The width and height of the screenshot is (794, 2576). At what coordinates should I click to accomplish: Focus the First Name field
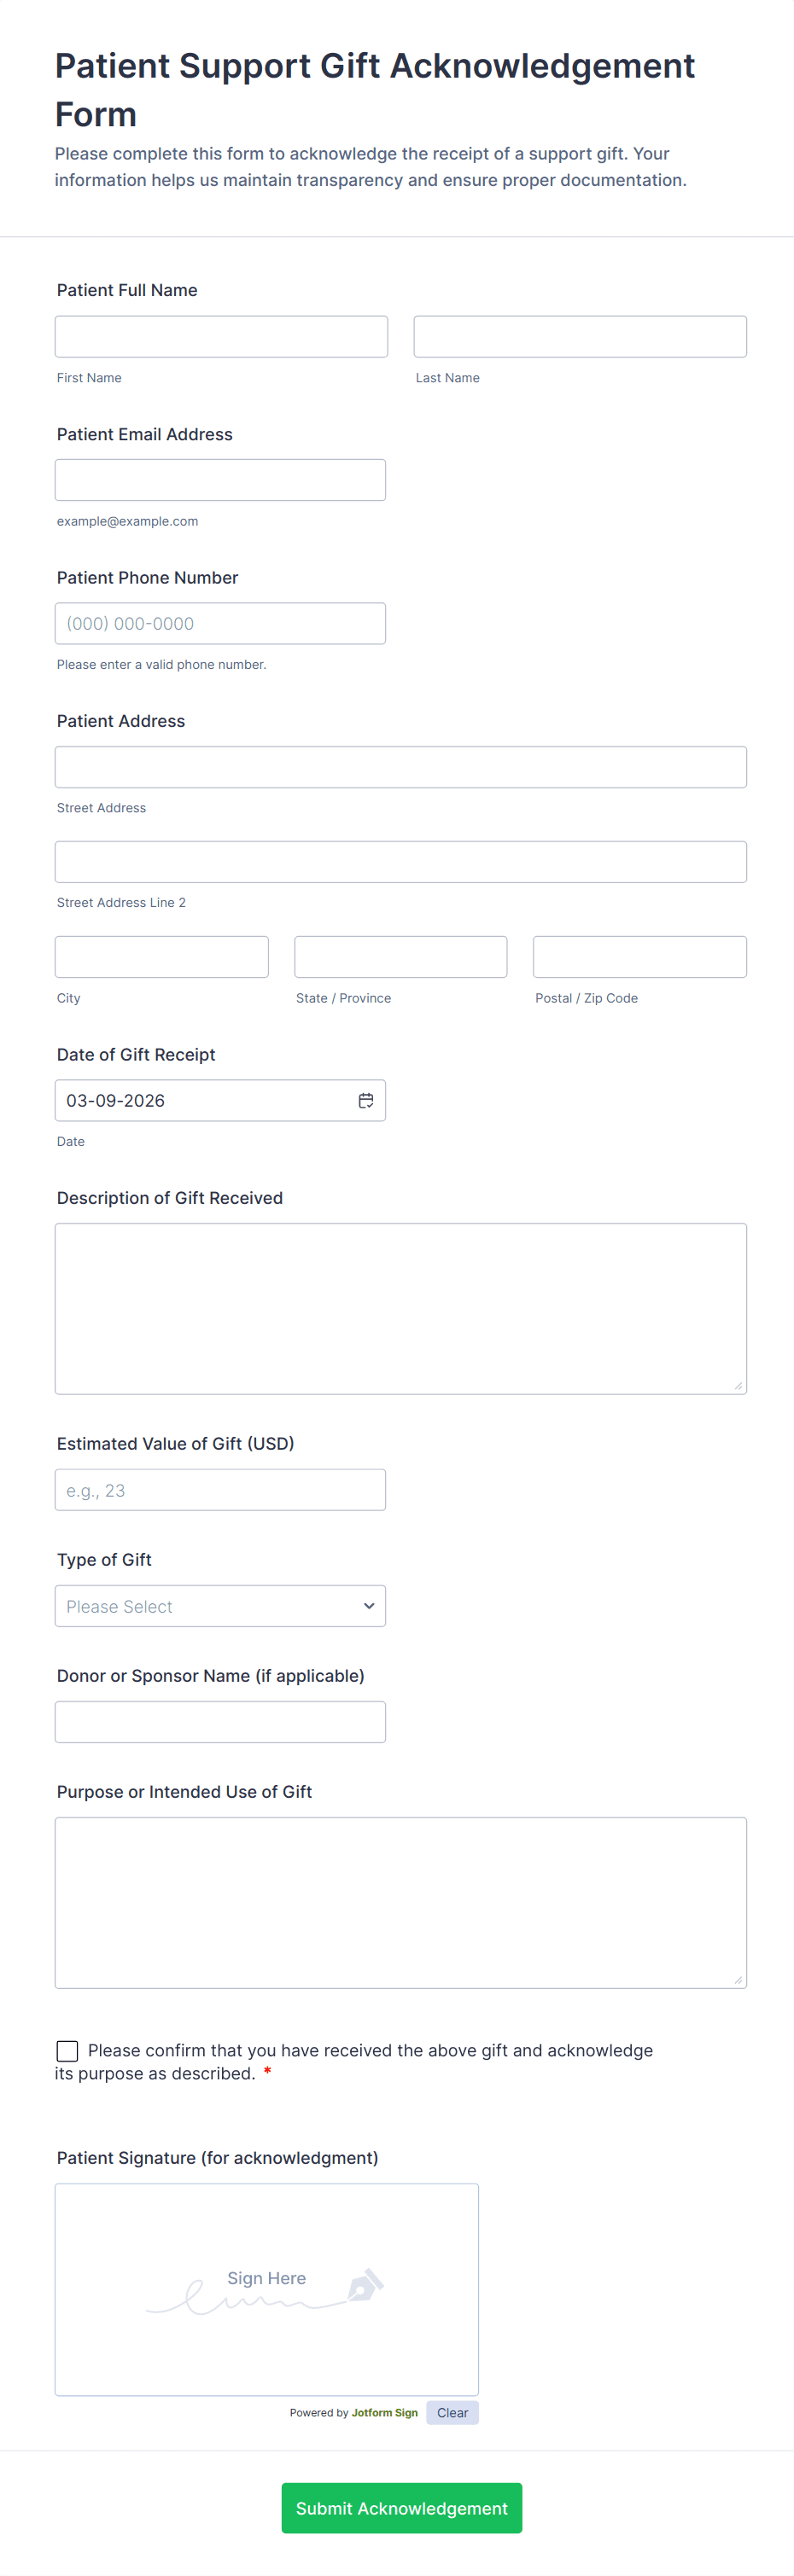tap(221, 336)
